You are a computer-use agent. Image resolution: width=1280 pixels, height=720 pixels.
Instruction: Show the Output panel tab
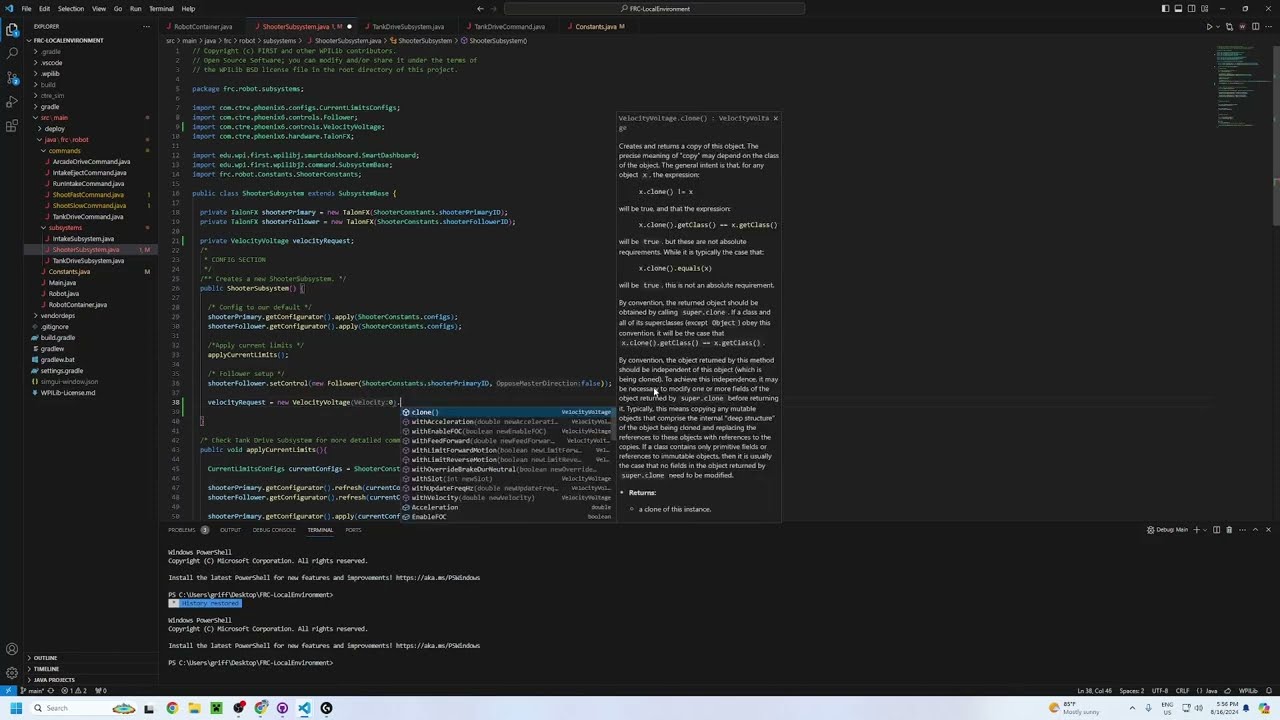click(x=230, y=530)
